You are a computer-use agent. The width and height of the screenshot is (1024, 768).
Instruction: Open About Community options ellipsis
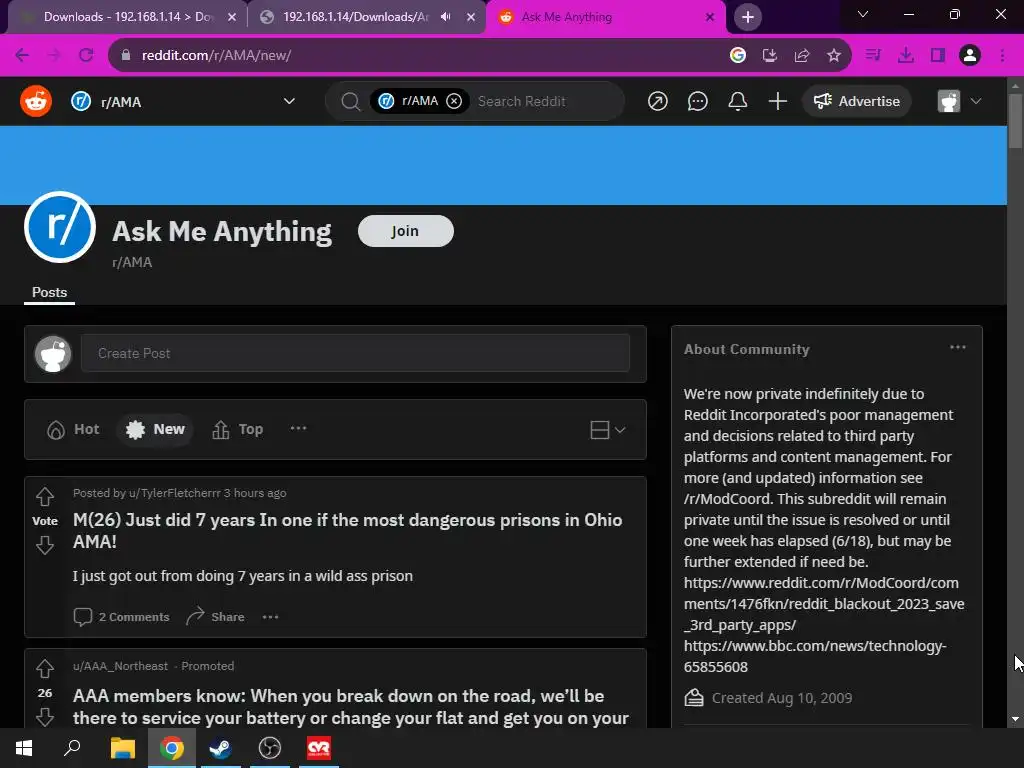[957, 347]
